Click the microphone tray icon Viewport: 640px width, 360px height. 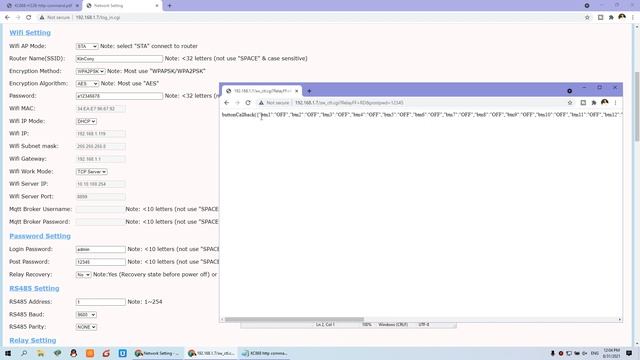click(553, 353)
